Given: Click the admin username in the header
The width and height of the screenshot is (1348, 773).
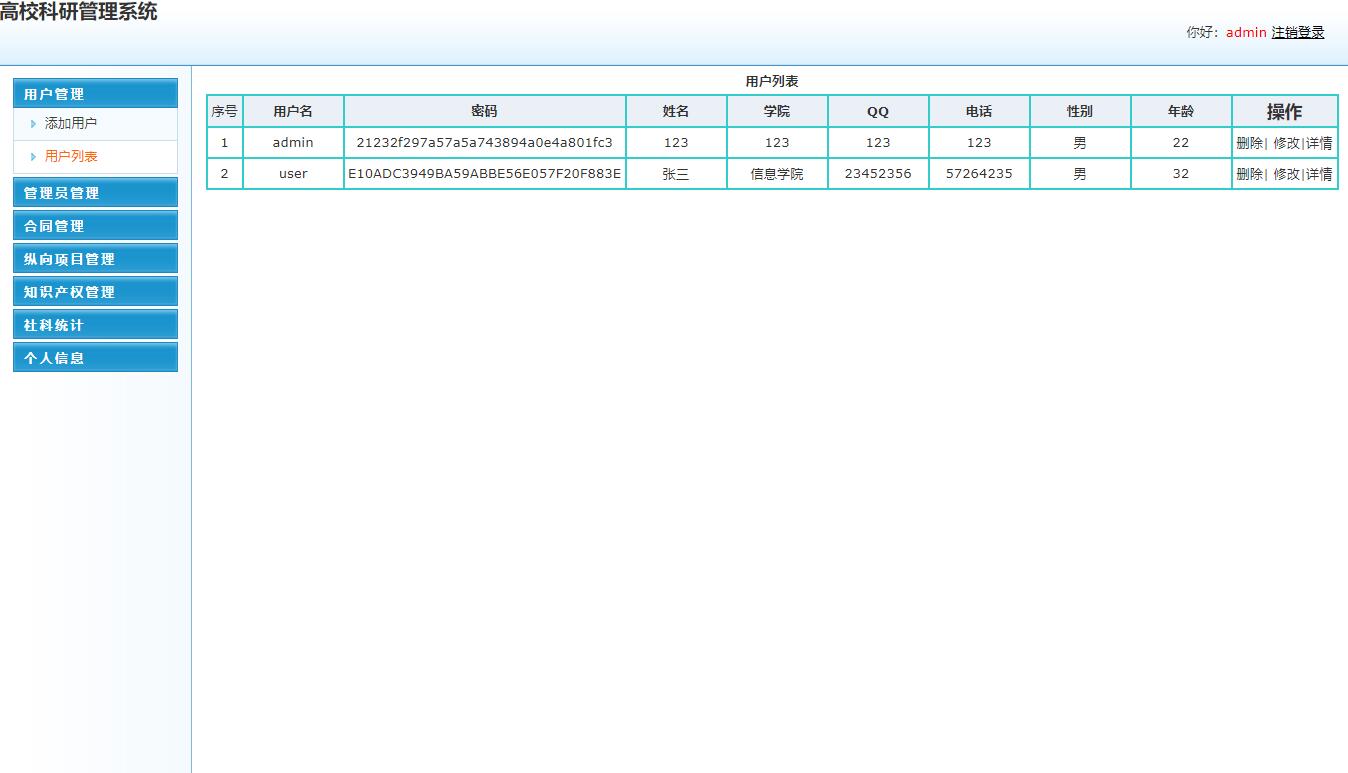Looking at the screenshot, I should click(1246, 32).
